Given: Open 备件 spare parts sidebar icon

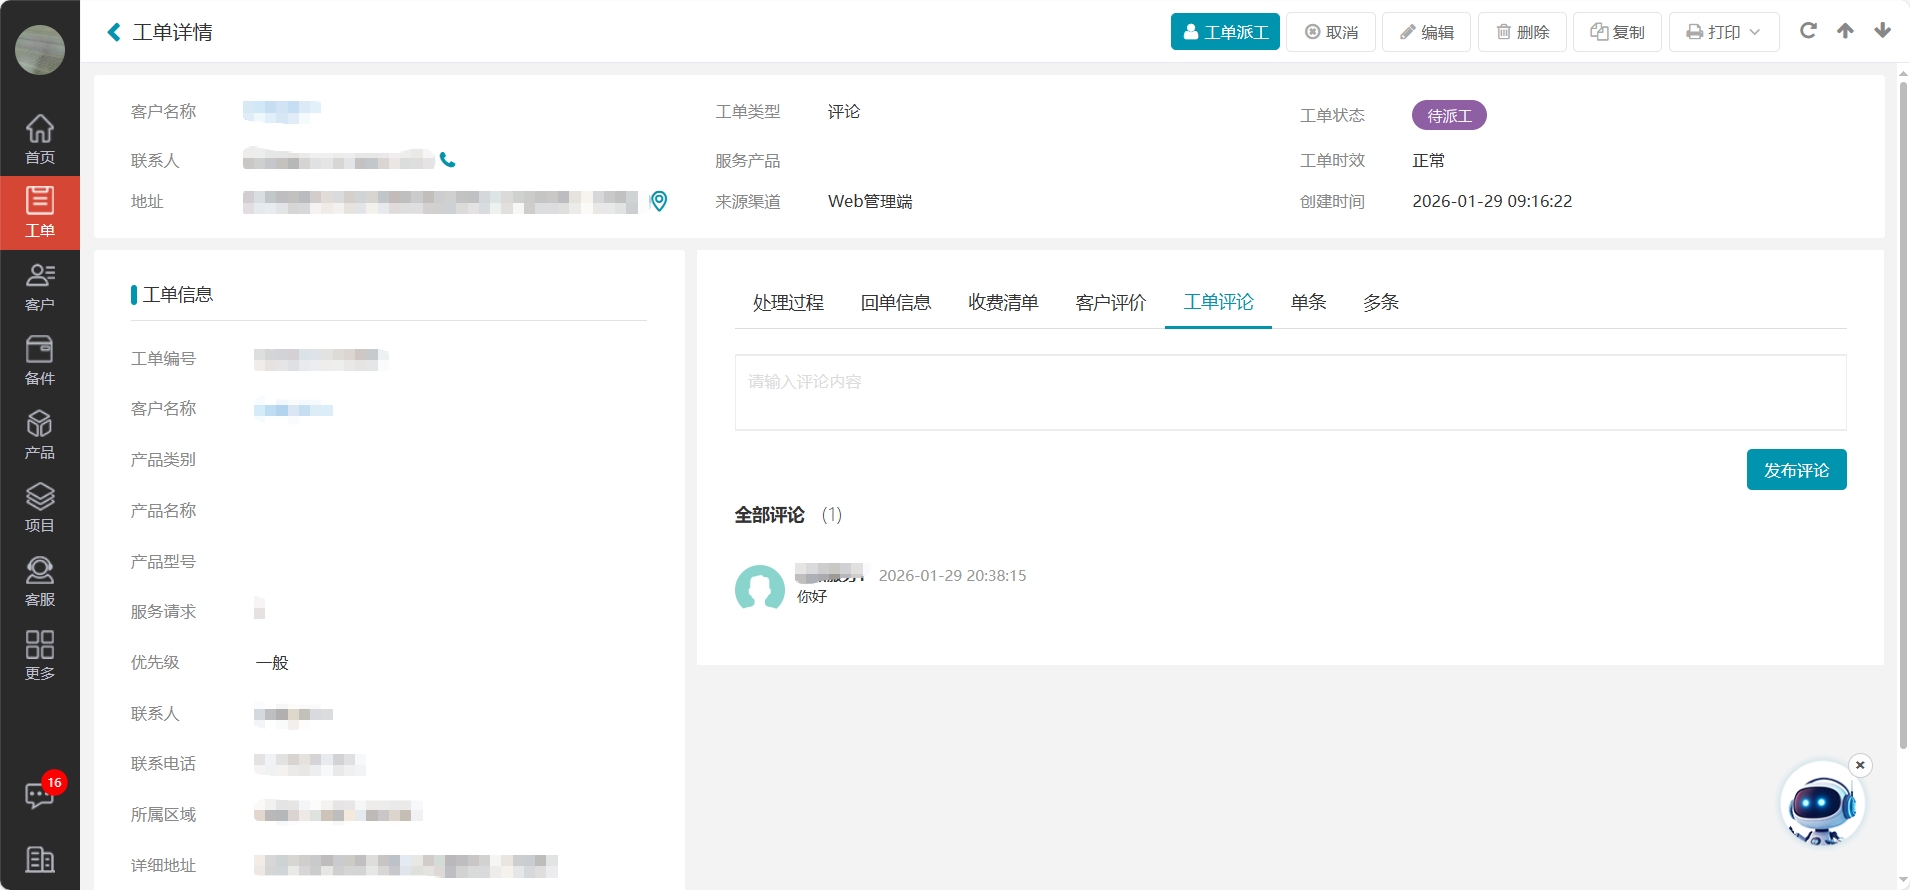Looking at the screenshot, I should tap(40, 360).
